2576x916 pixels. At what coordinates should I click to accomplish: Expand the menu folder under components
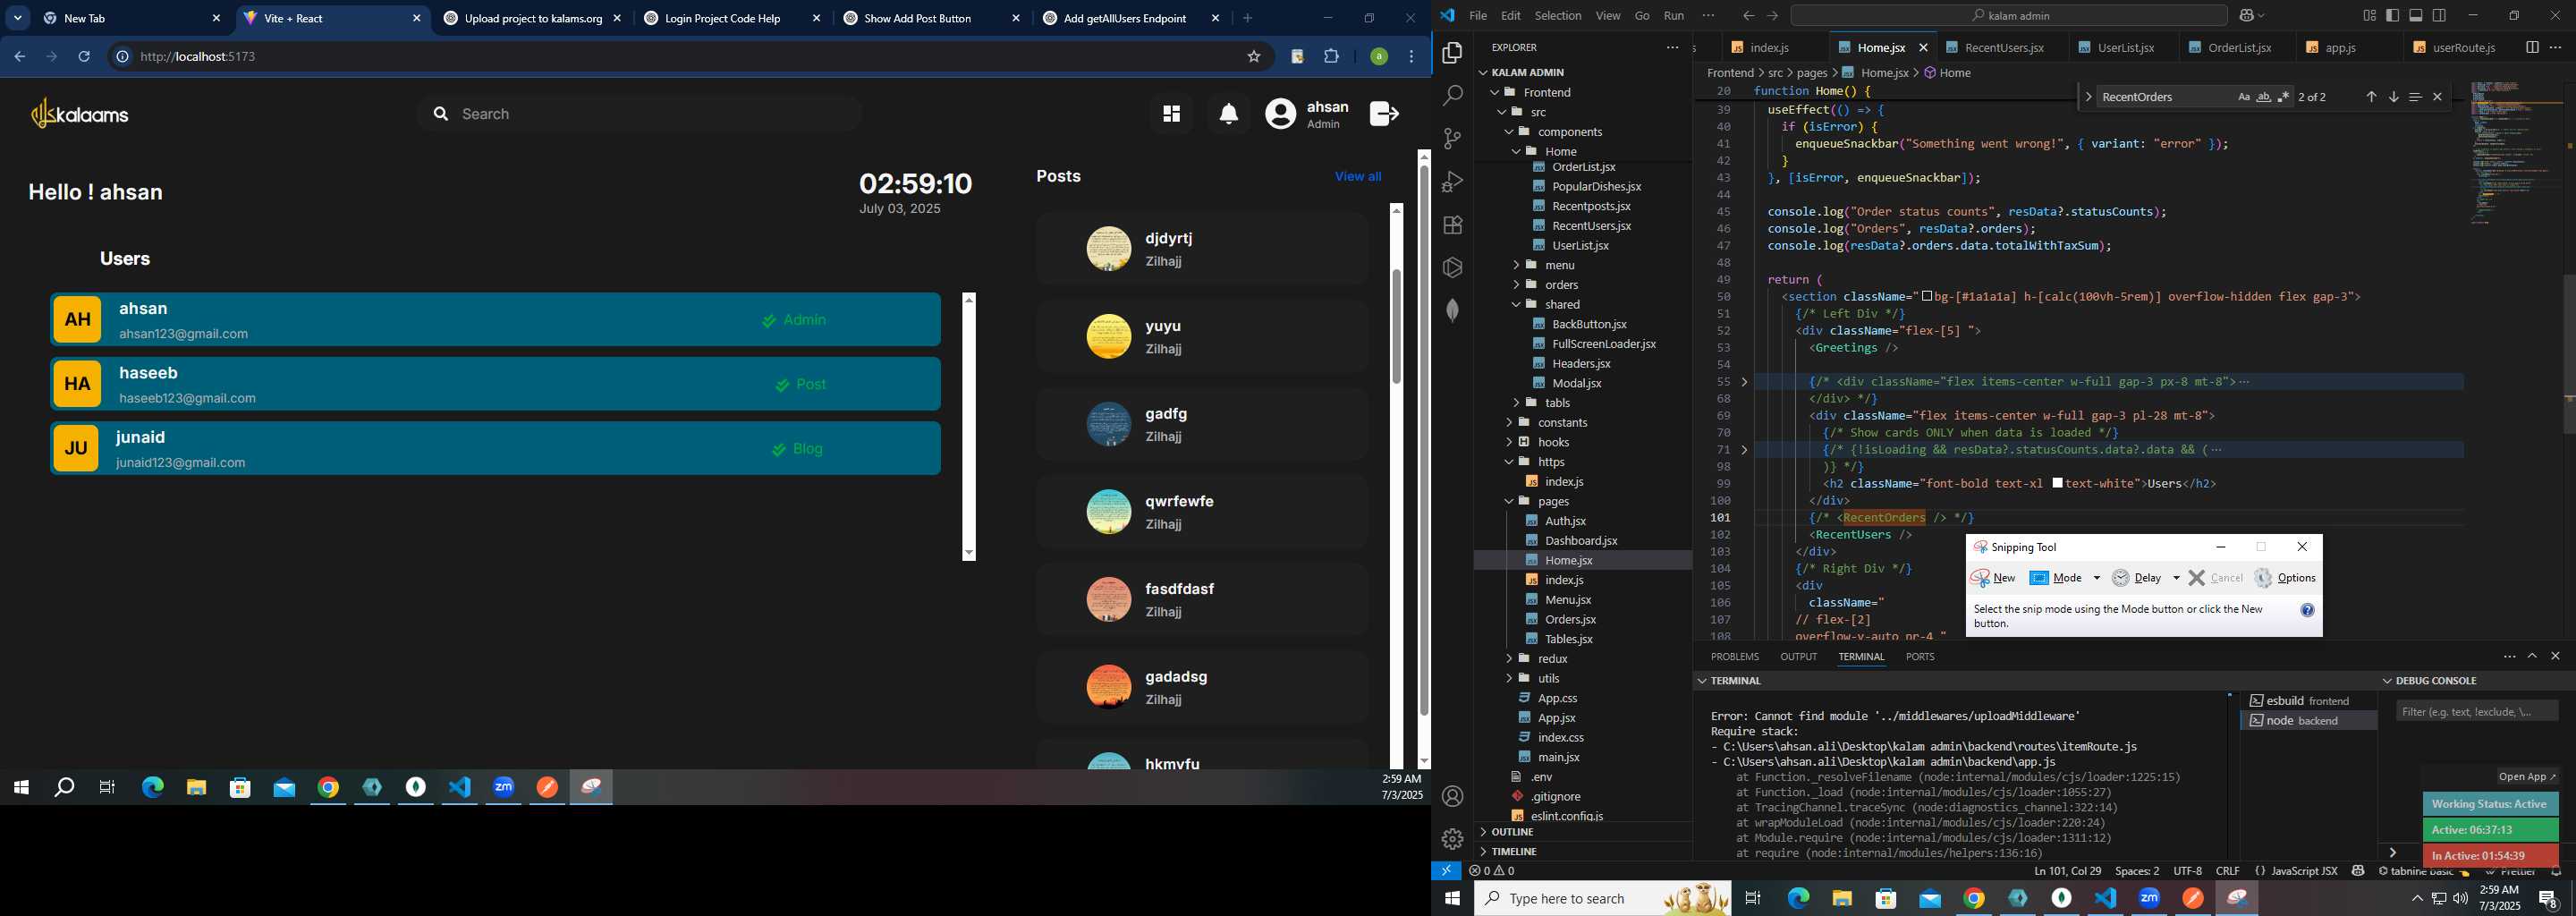(x=1559, y=265)
